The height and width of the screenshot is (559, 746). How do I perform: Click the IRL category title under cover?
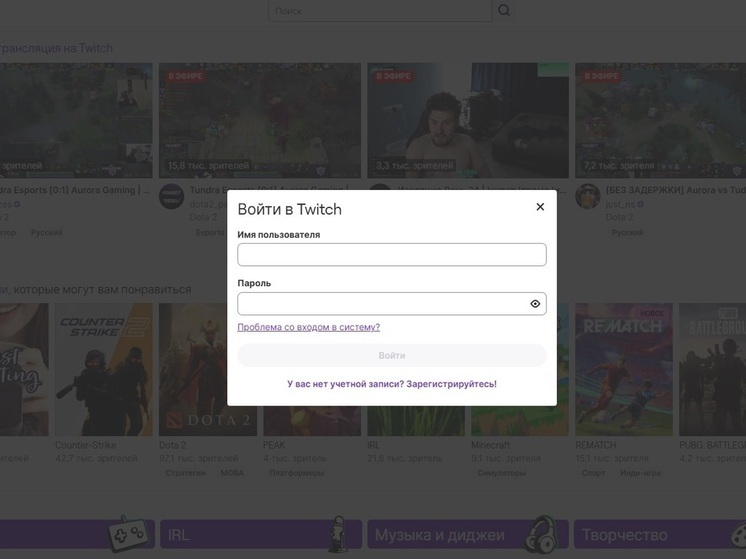373,445
